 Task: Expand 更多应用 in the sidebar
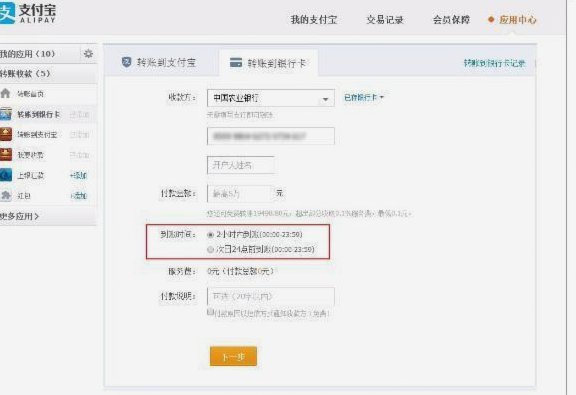[x=19, y=216]
